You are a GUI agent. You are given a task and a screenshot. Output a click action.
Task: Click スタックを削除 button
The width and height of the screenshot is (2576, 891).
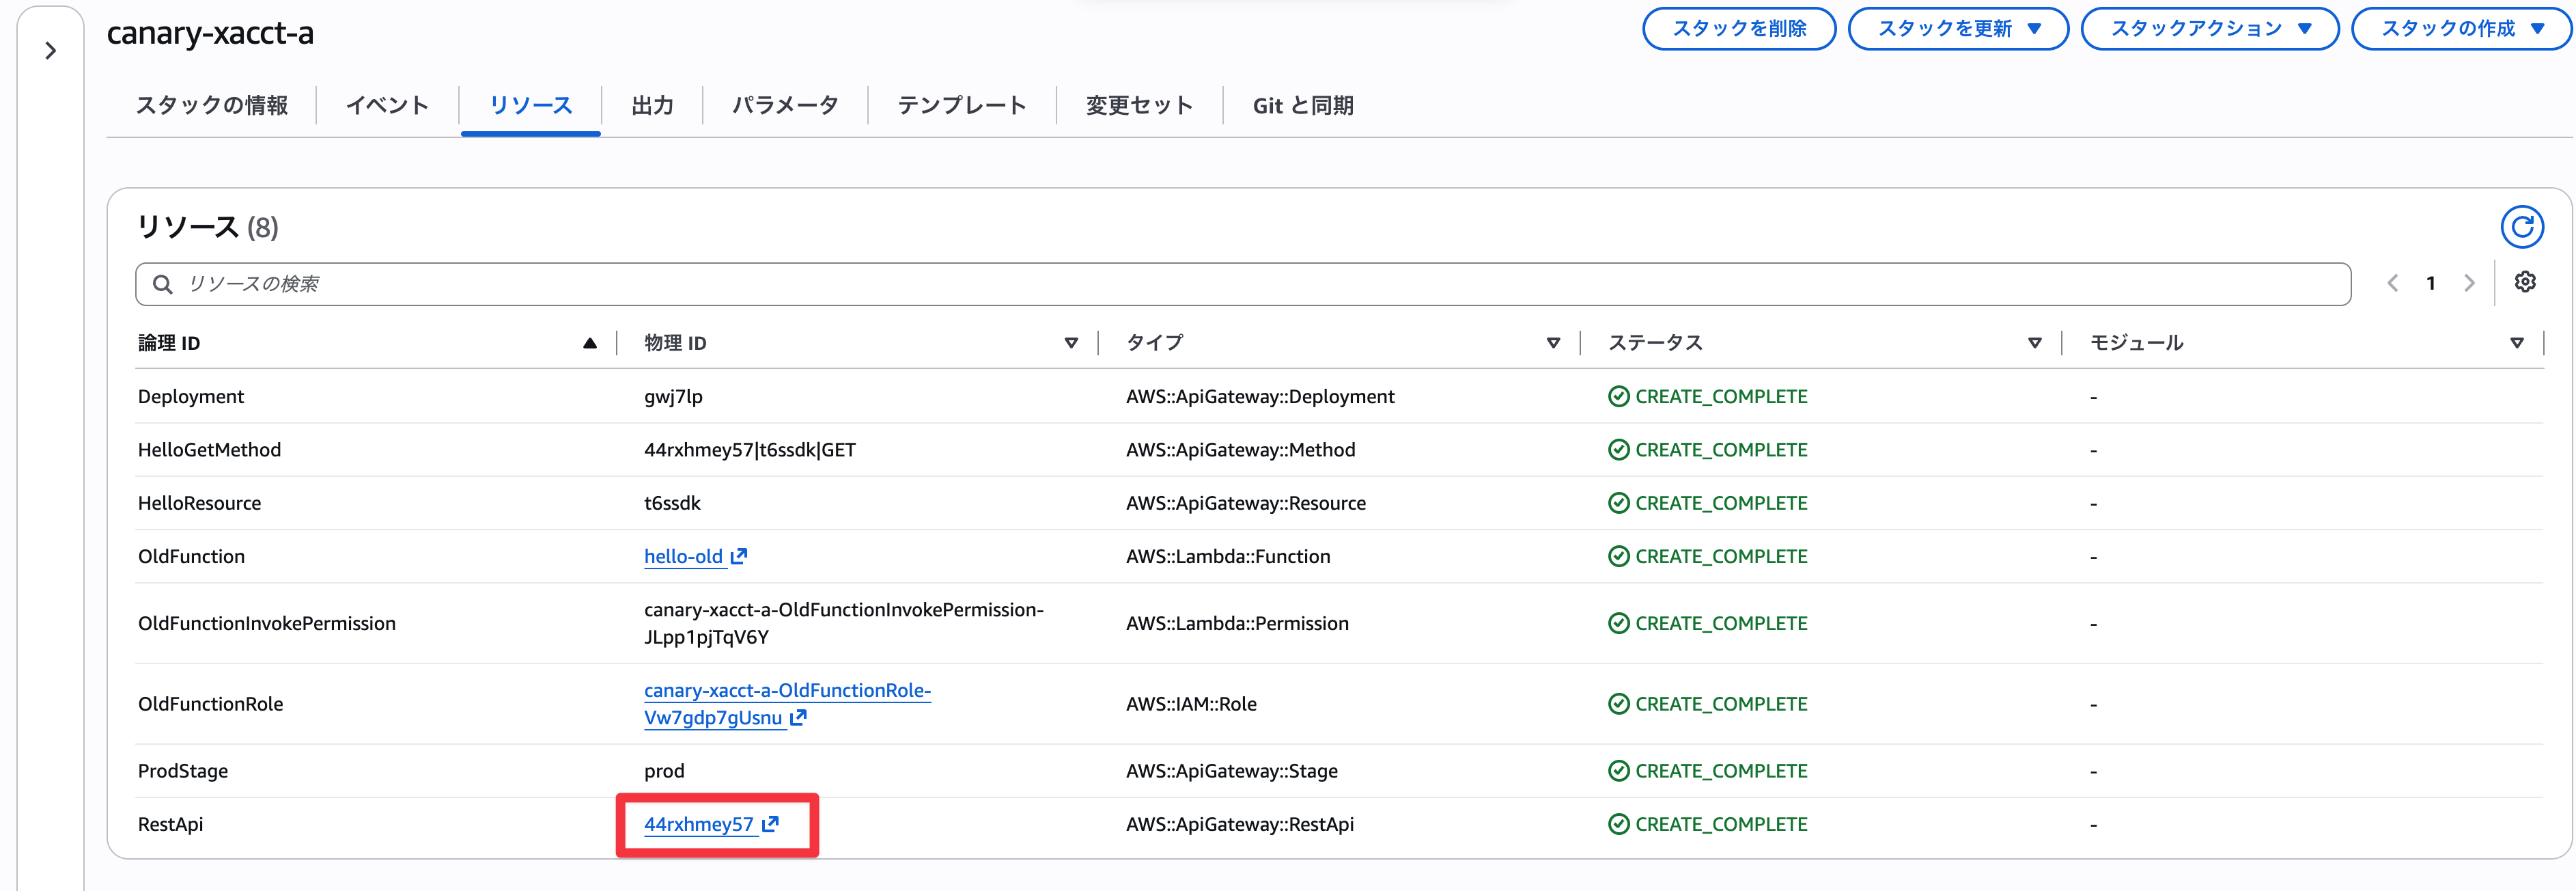point(1739,28)
